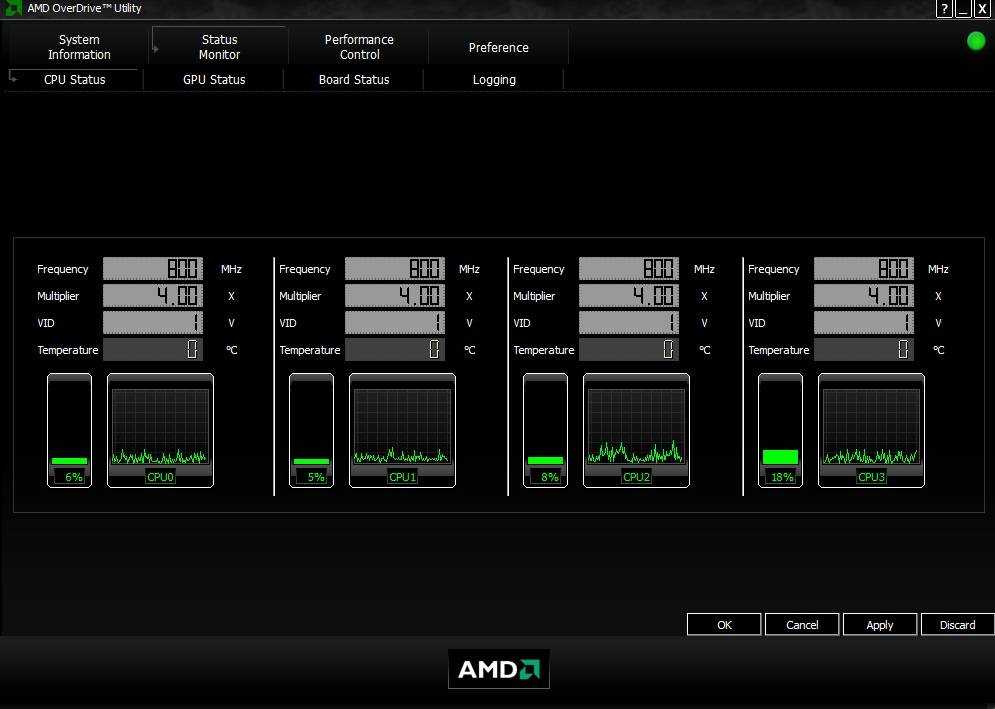Viewport: 995px width, 709px height.
Task: Click the CPU3 label under the graph
Action: 871,477
